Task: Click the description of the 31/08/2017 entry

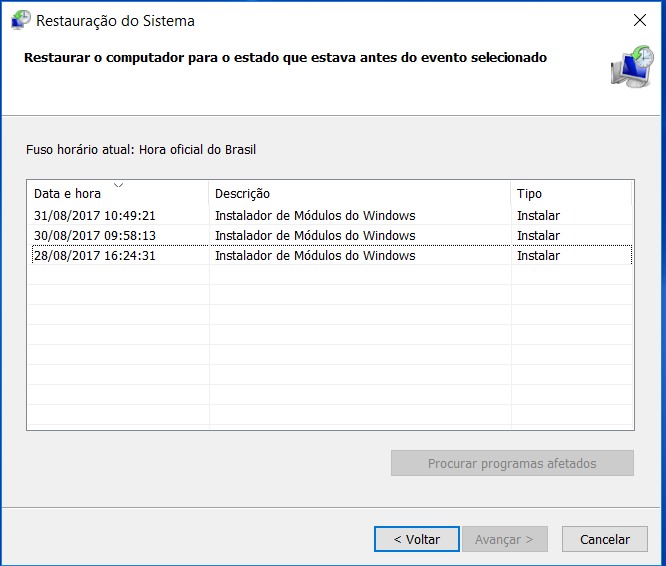Action: coord(315,216)
